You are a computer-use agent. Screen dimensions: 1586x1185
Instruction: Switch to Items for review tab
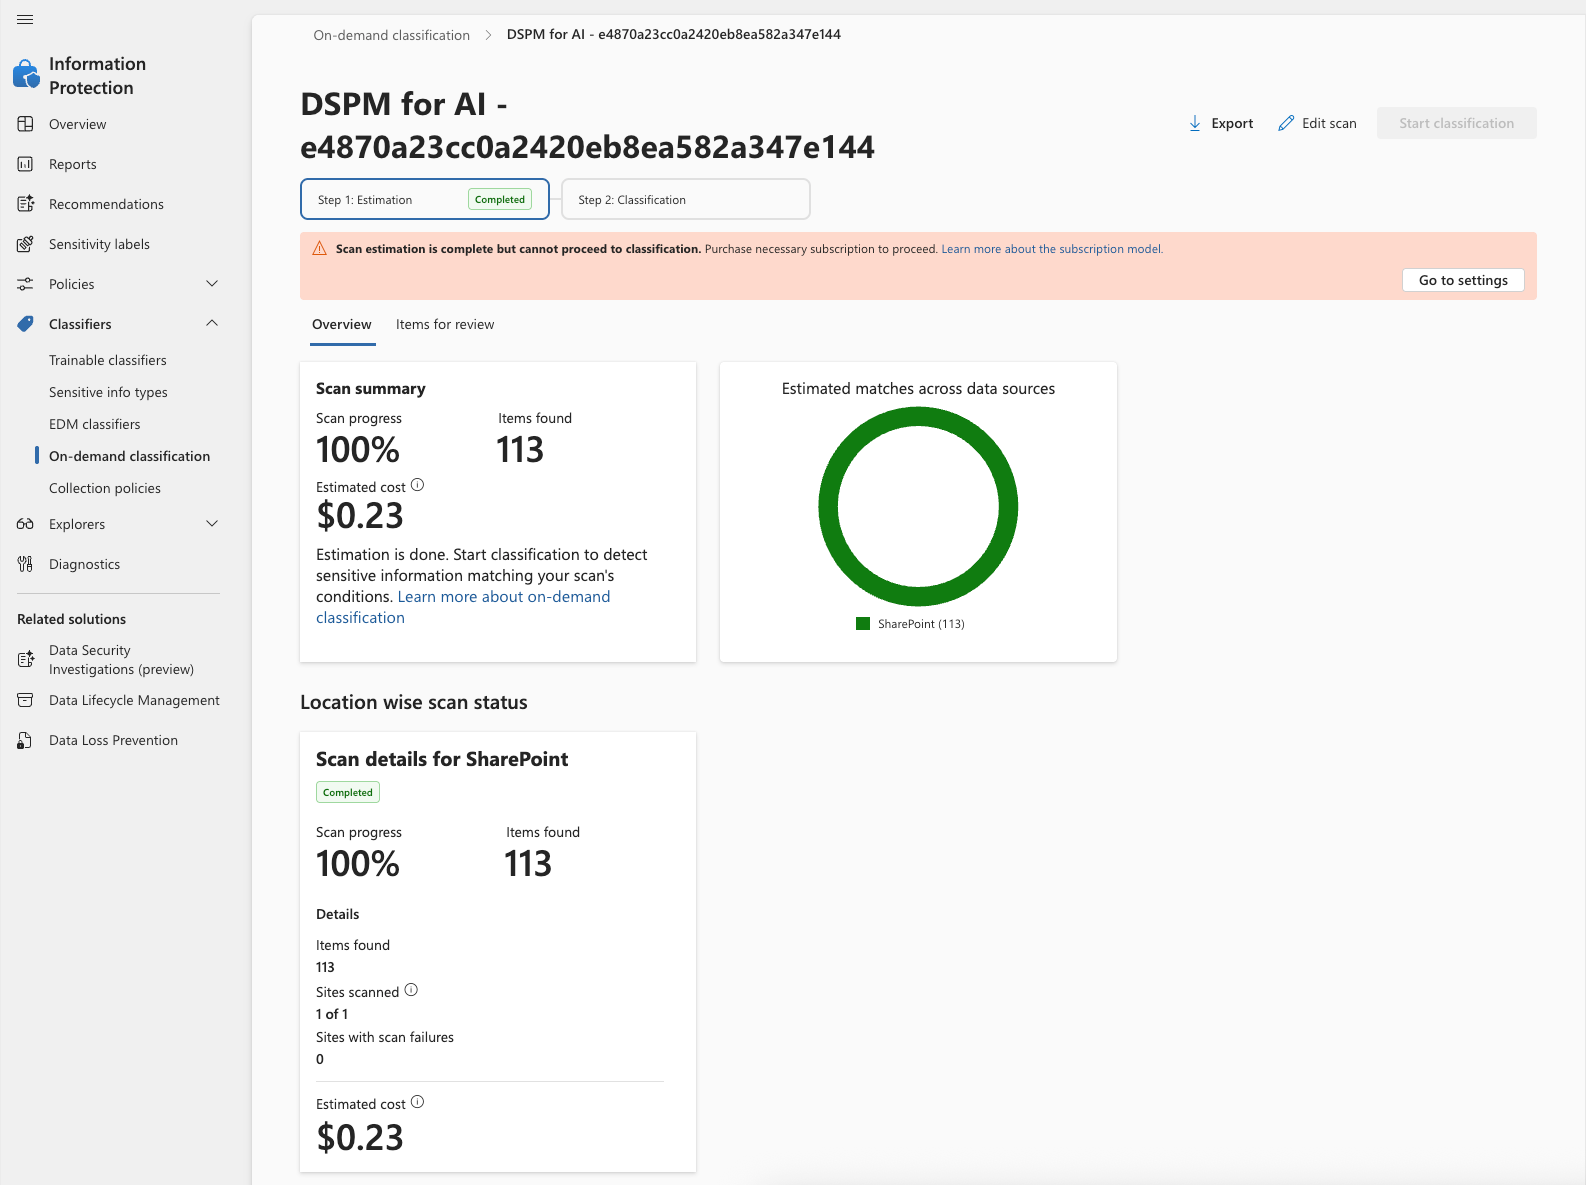(x=445, y=324)
